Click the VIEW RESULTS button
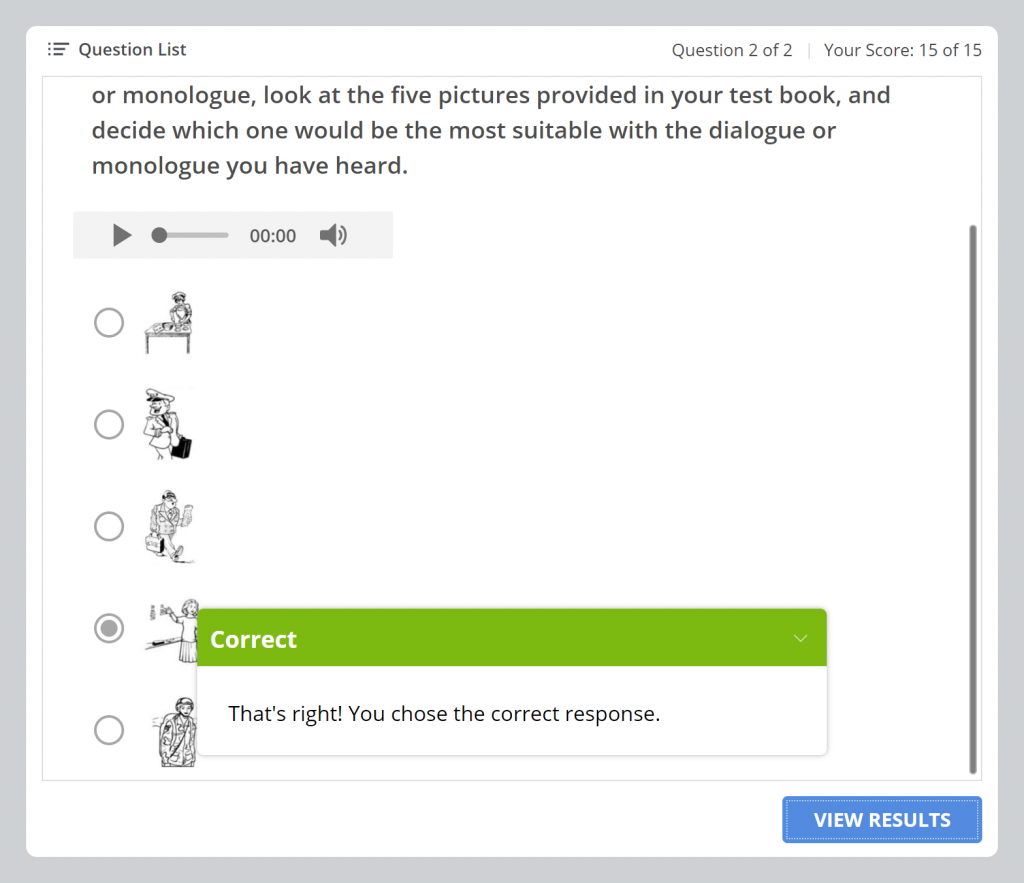Viewport: 1024px width, 883px height. pos(881,820)
